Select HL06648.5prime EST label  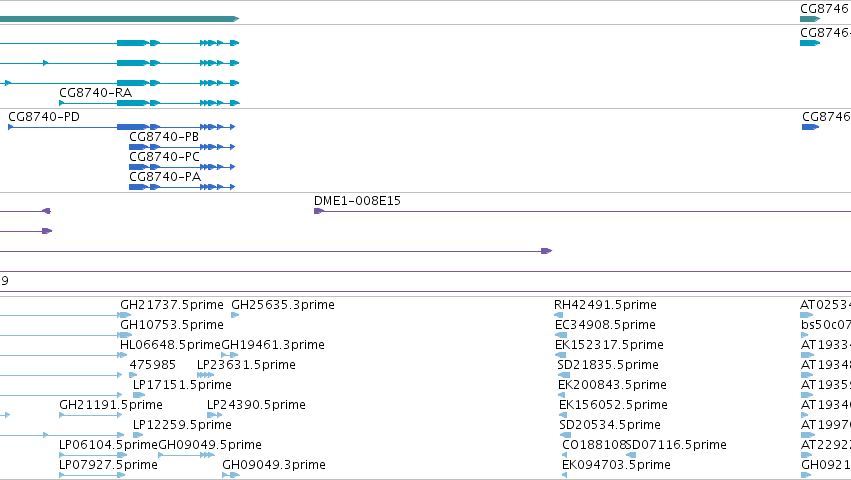170,345
